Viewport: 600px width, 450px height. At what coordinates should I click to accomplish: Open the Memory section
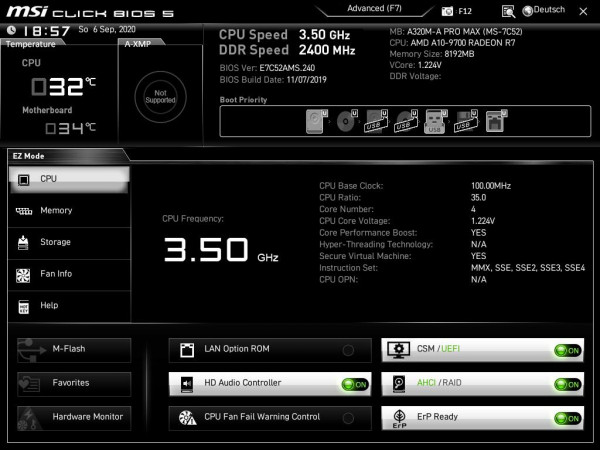point(69,211)
